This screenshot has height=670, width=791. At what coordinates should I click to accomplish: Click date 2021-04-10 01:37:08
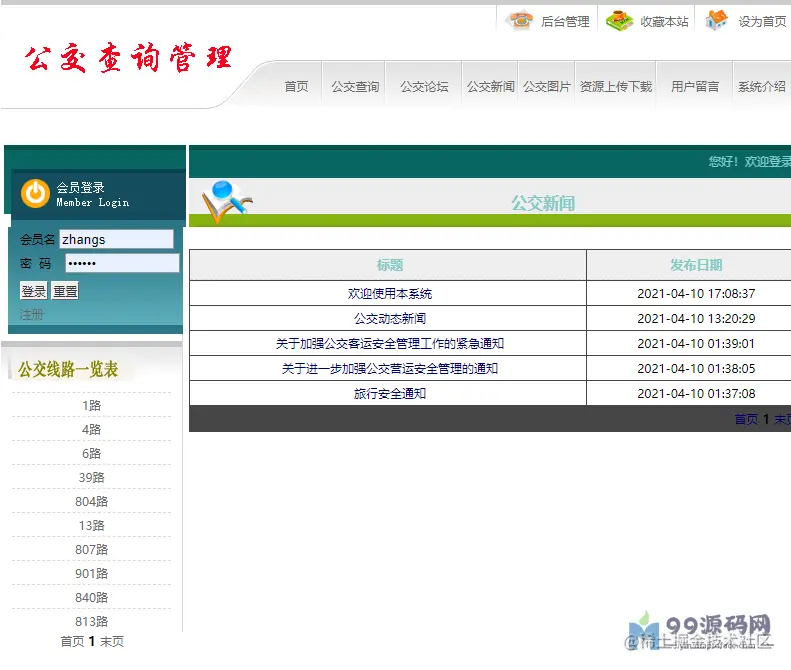tap(696, 394)
